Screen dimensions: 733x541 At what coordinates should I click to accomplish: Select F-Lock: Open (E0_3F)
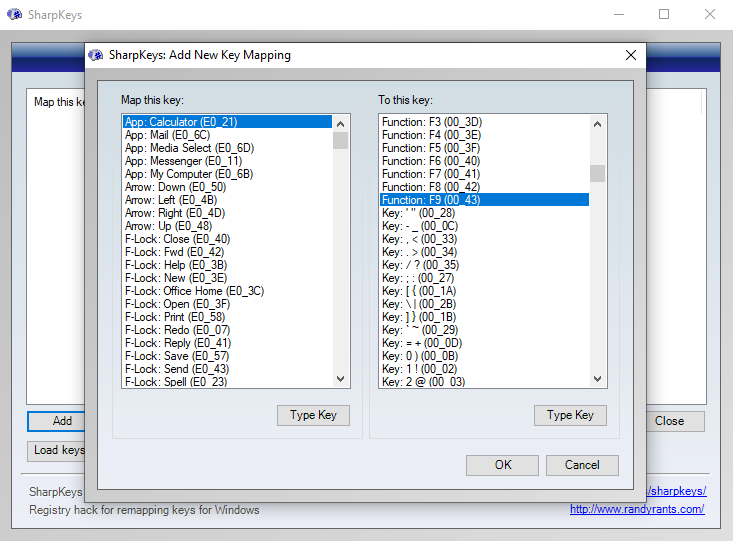(x=228, y=304)
